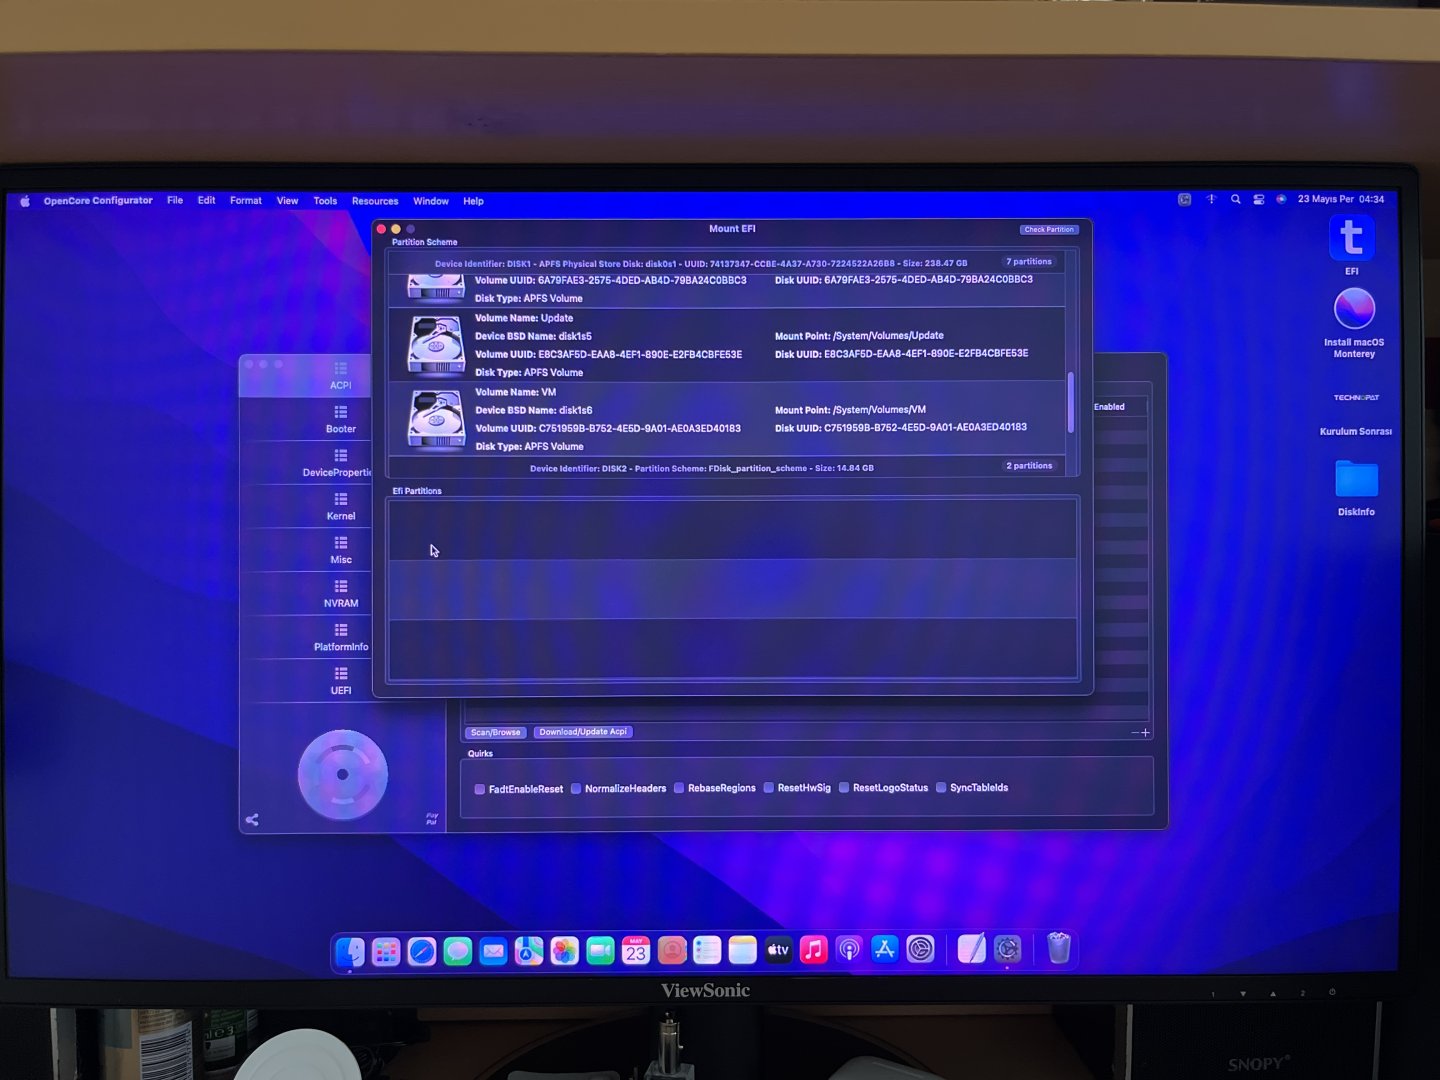Open the Help menu
The image size is (1440, 1080).
474,201
